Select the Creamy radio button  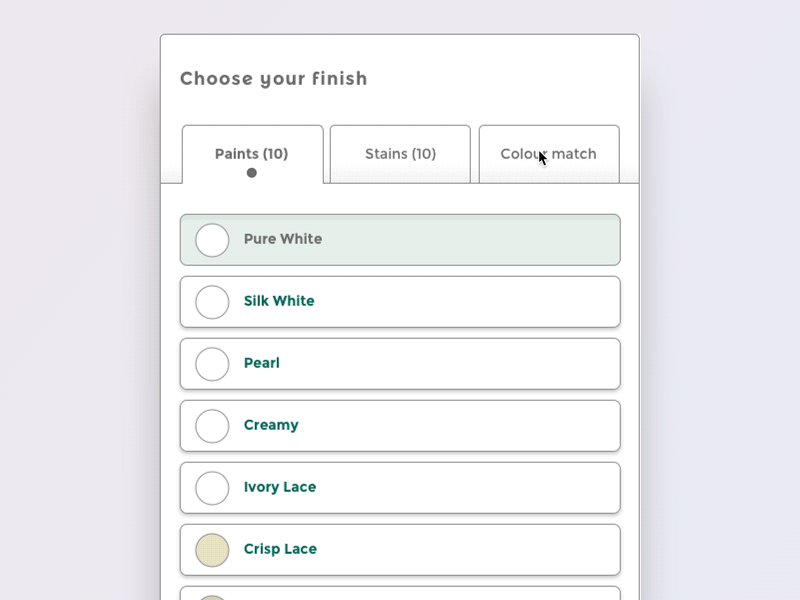(212, 425)
